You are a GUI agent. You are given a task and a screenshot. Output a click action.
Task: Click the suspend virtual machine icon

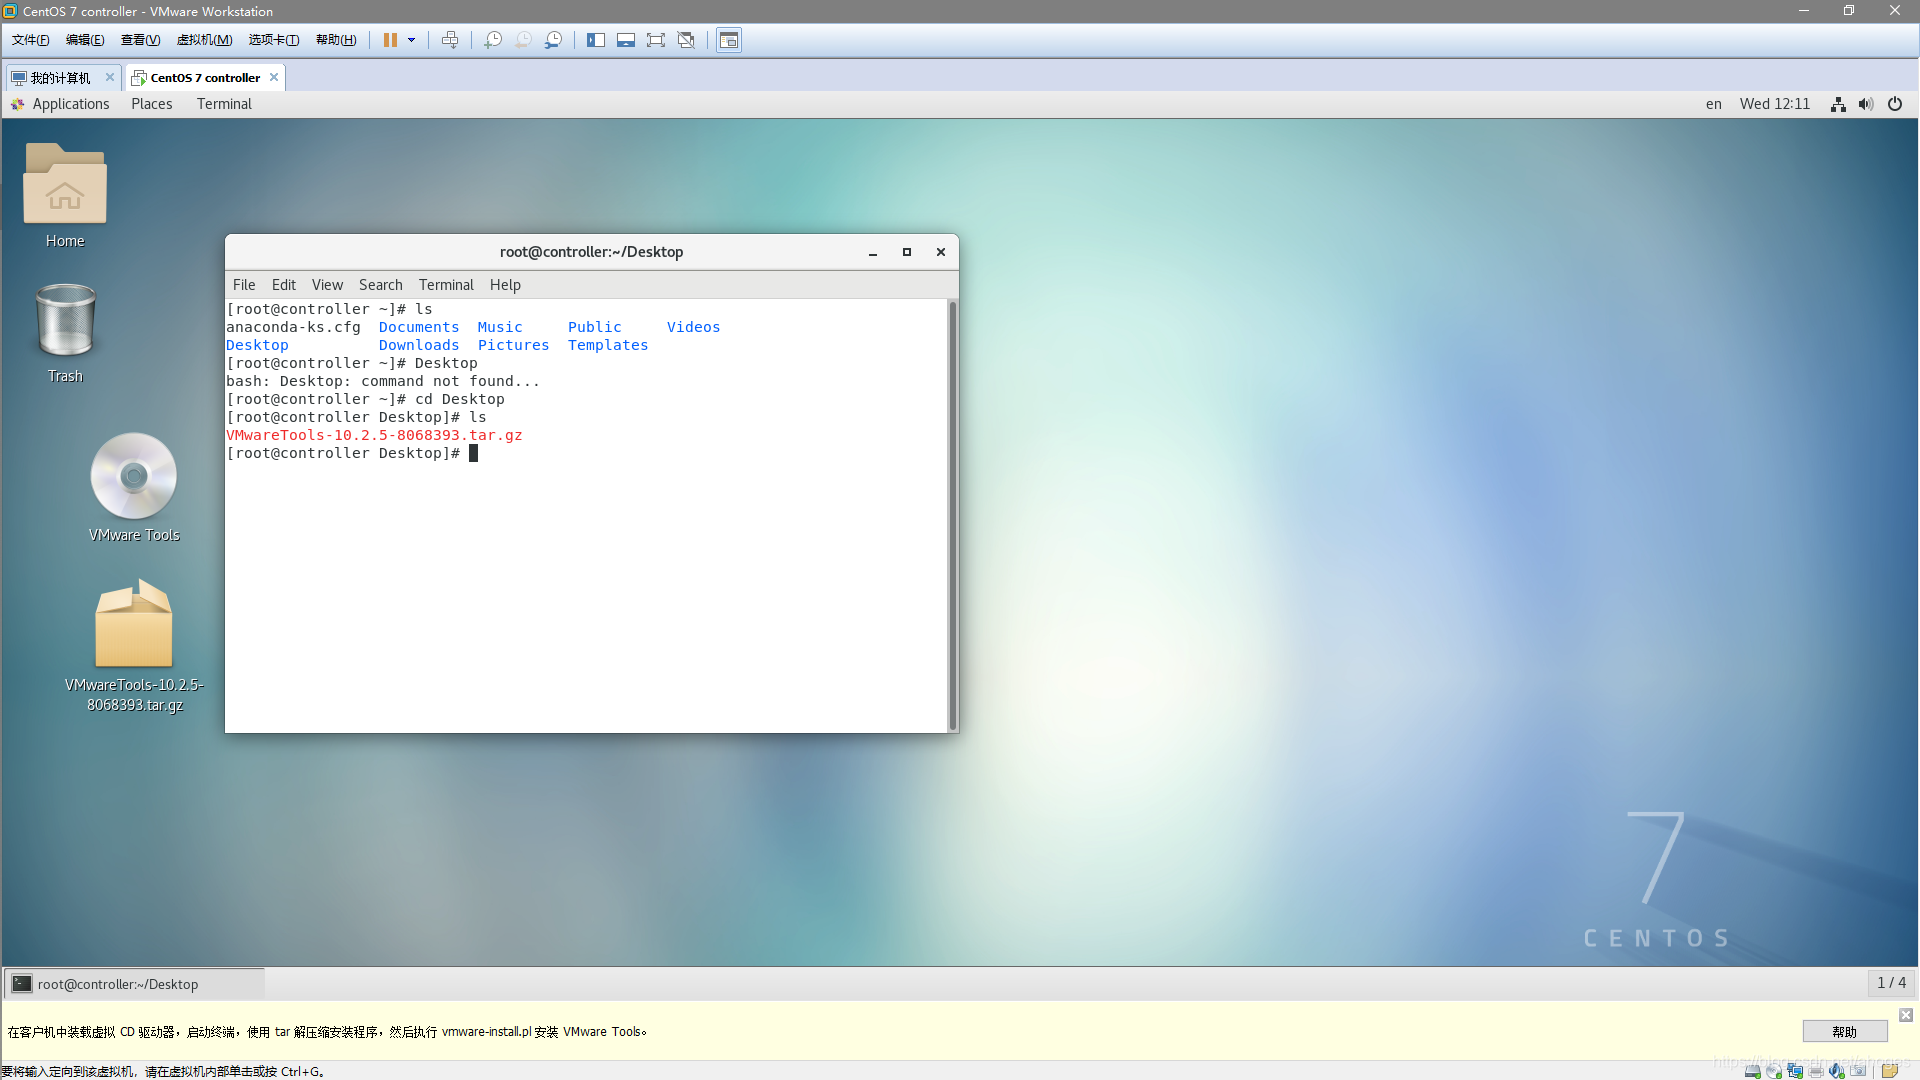[389, 40]
